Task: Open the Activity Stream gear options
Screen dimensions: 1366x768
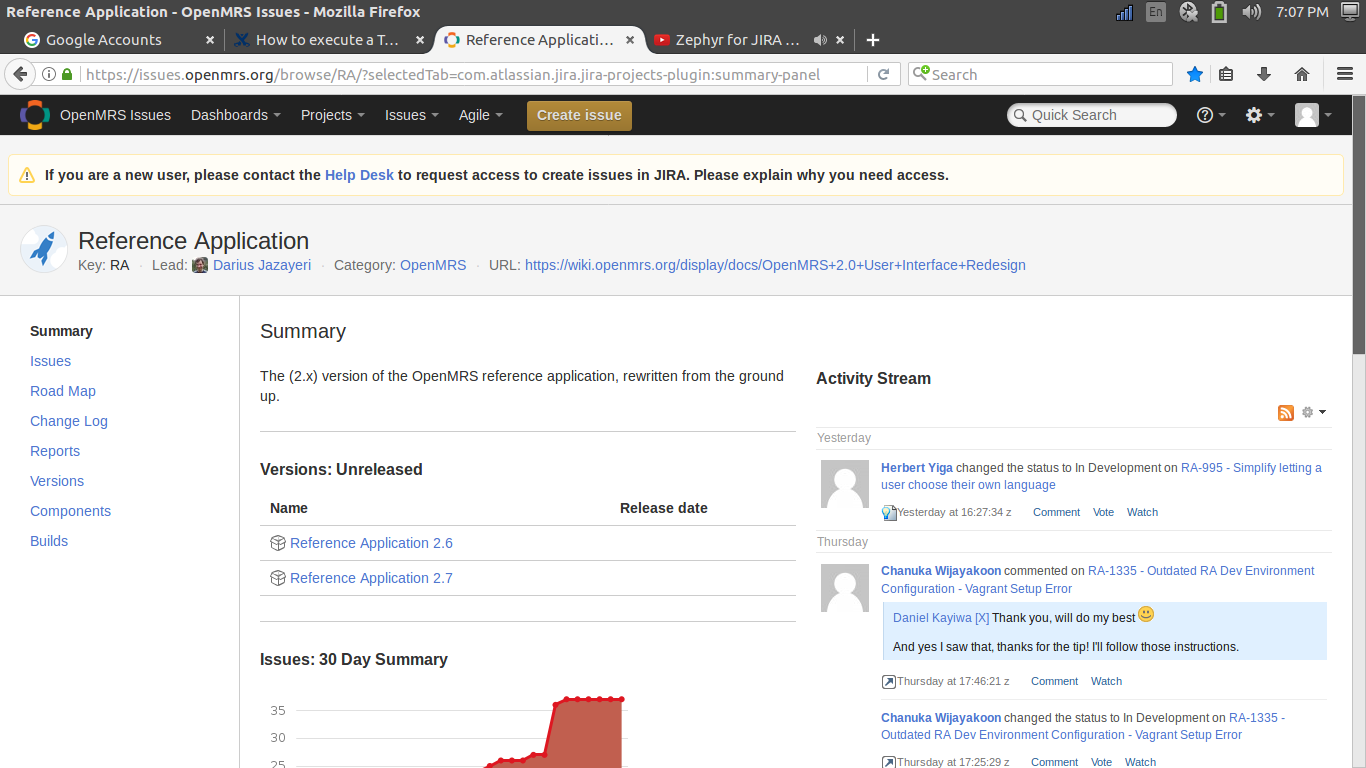Action: pyautogui.click(x=1313, y=413)
